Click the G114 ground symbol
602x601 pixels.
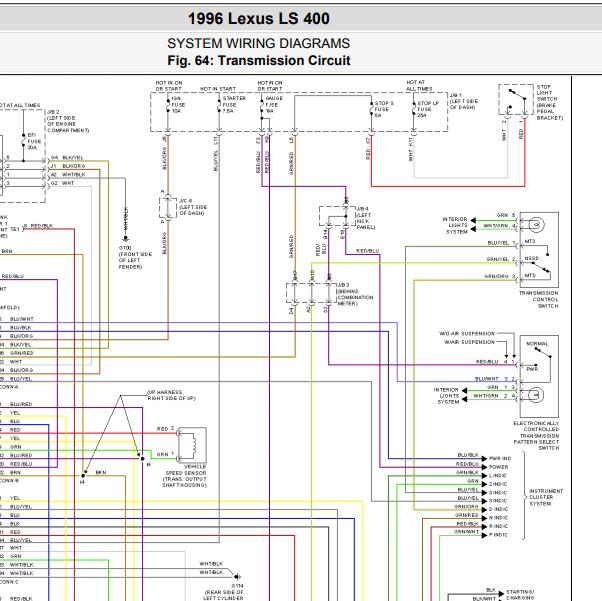coord(238,576)
